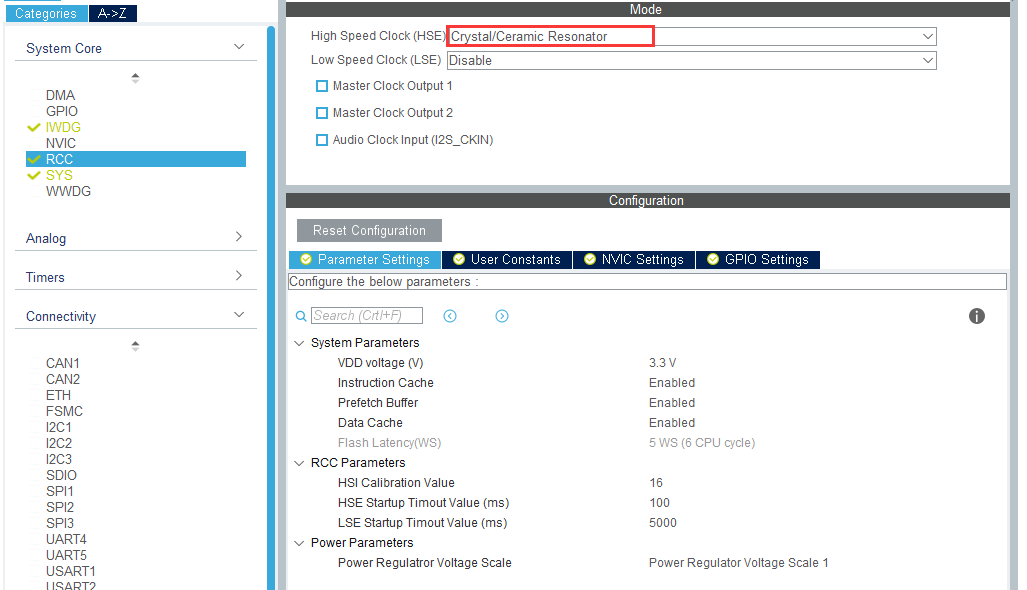Enable Master Clock Output 2
This screenshot has height=590, width=1027.
coord(321,113)
